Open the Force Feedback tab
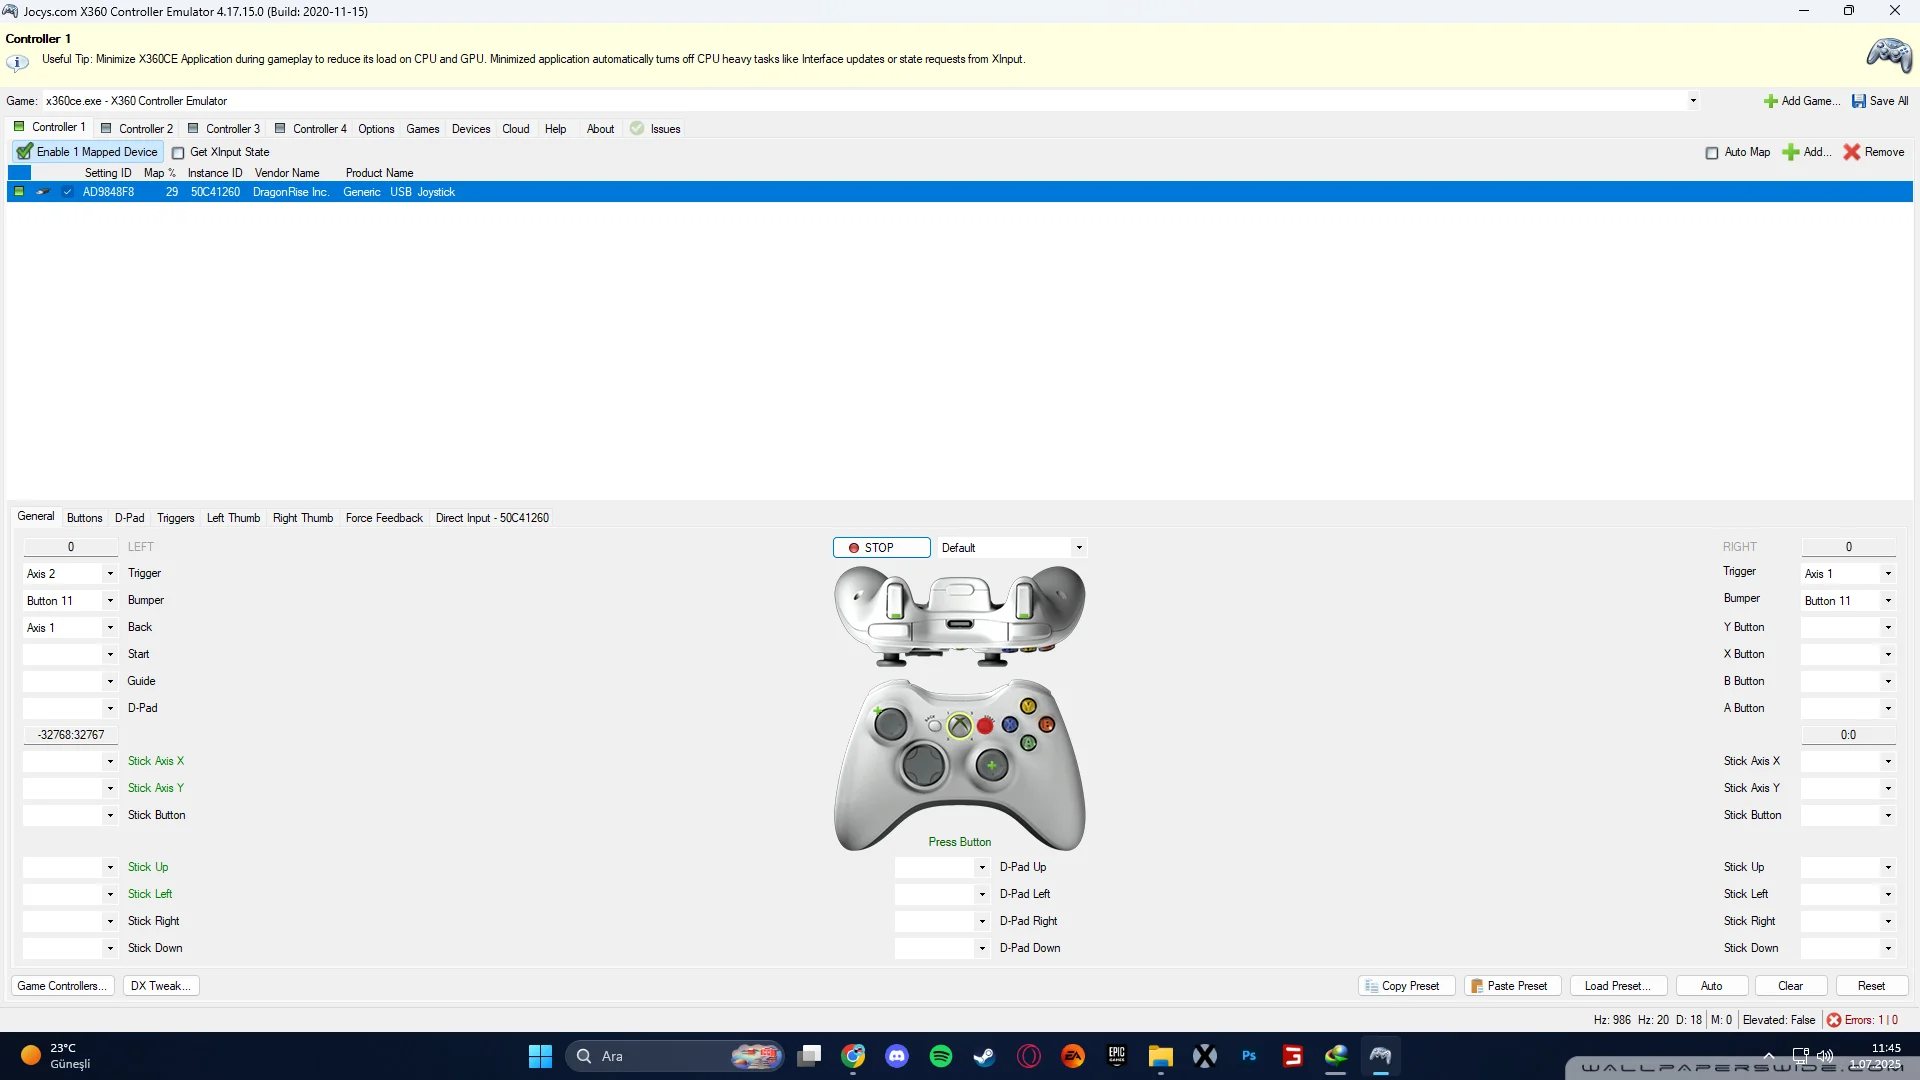Image resolution: width=1920 pixels, height=1080 pixels. (384, 518)
